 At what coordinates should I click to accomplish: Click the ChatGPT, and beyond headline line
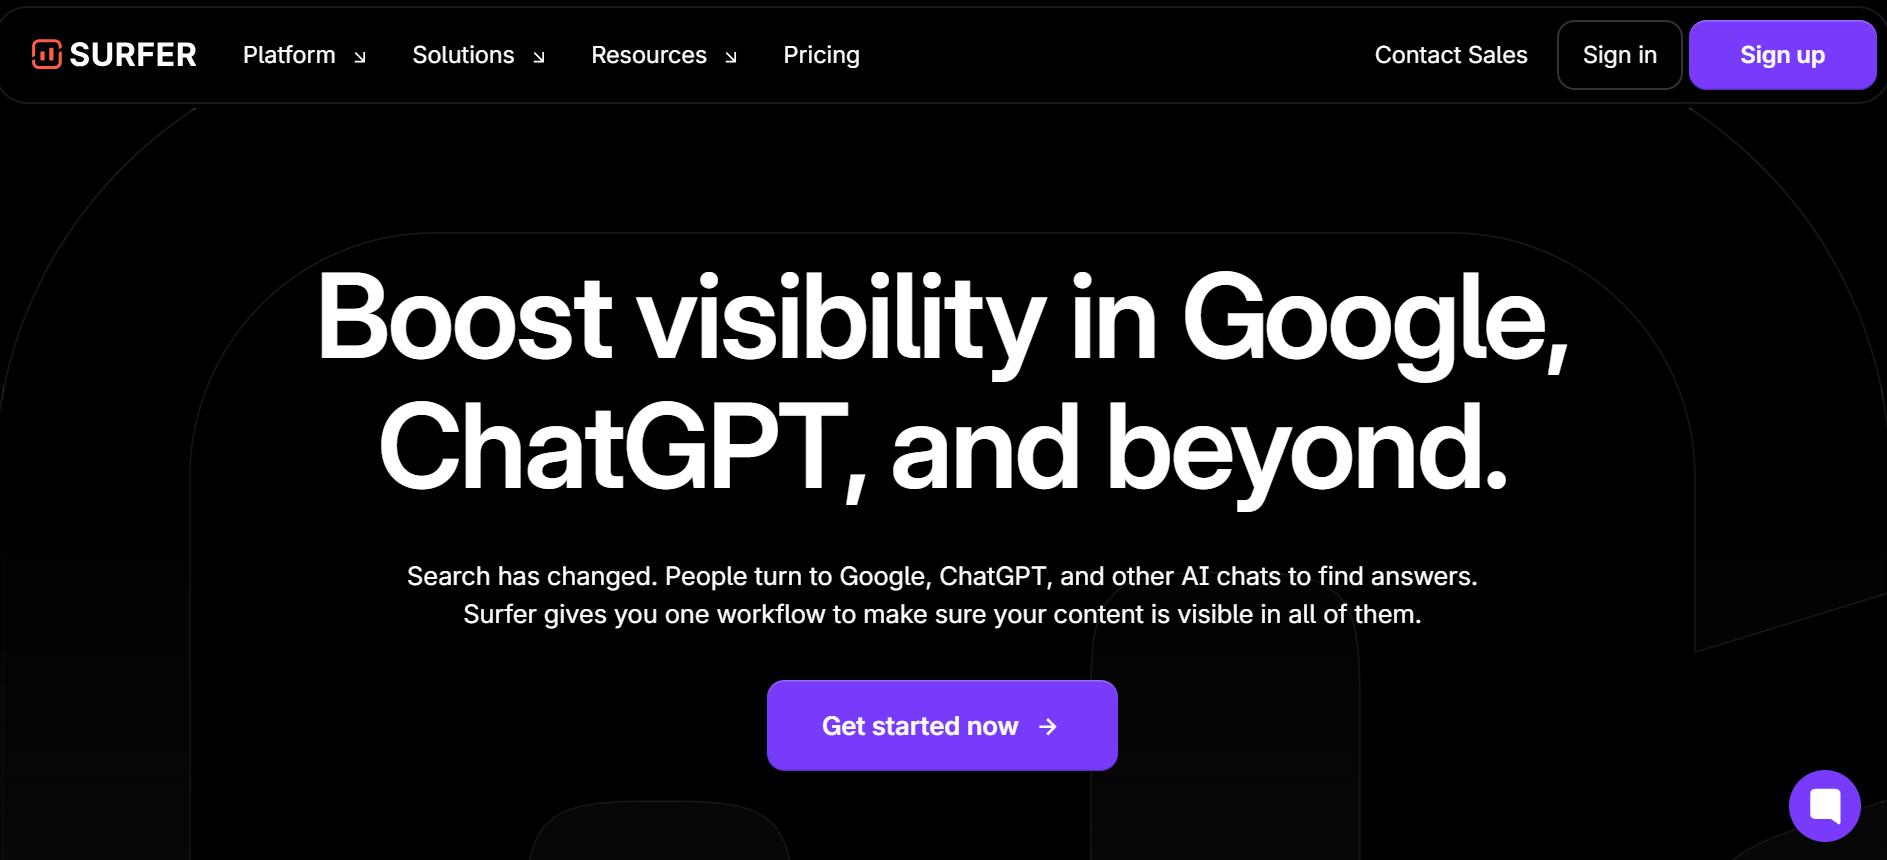click(942, 448)
